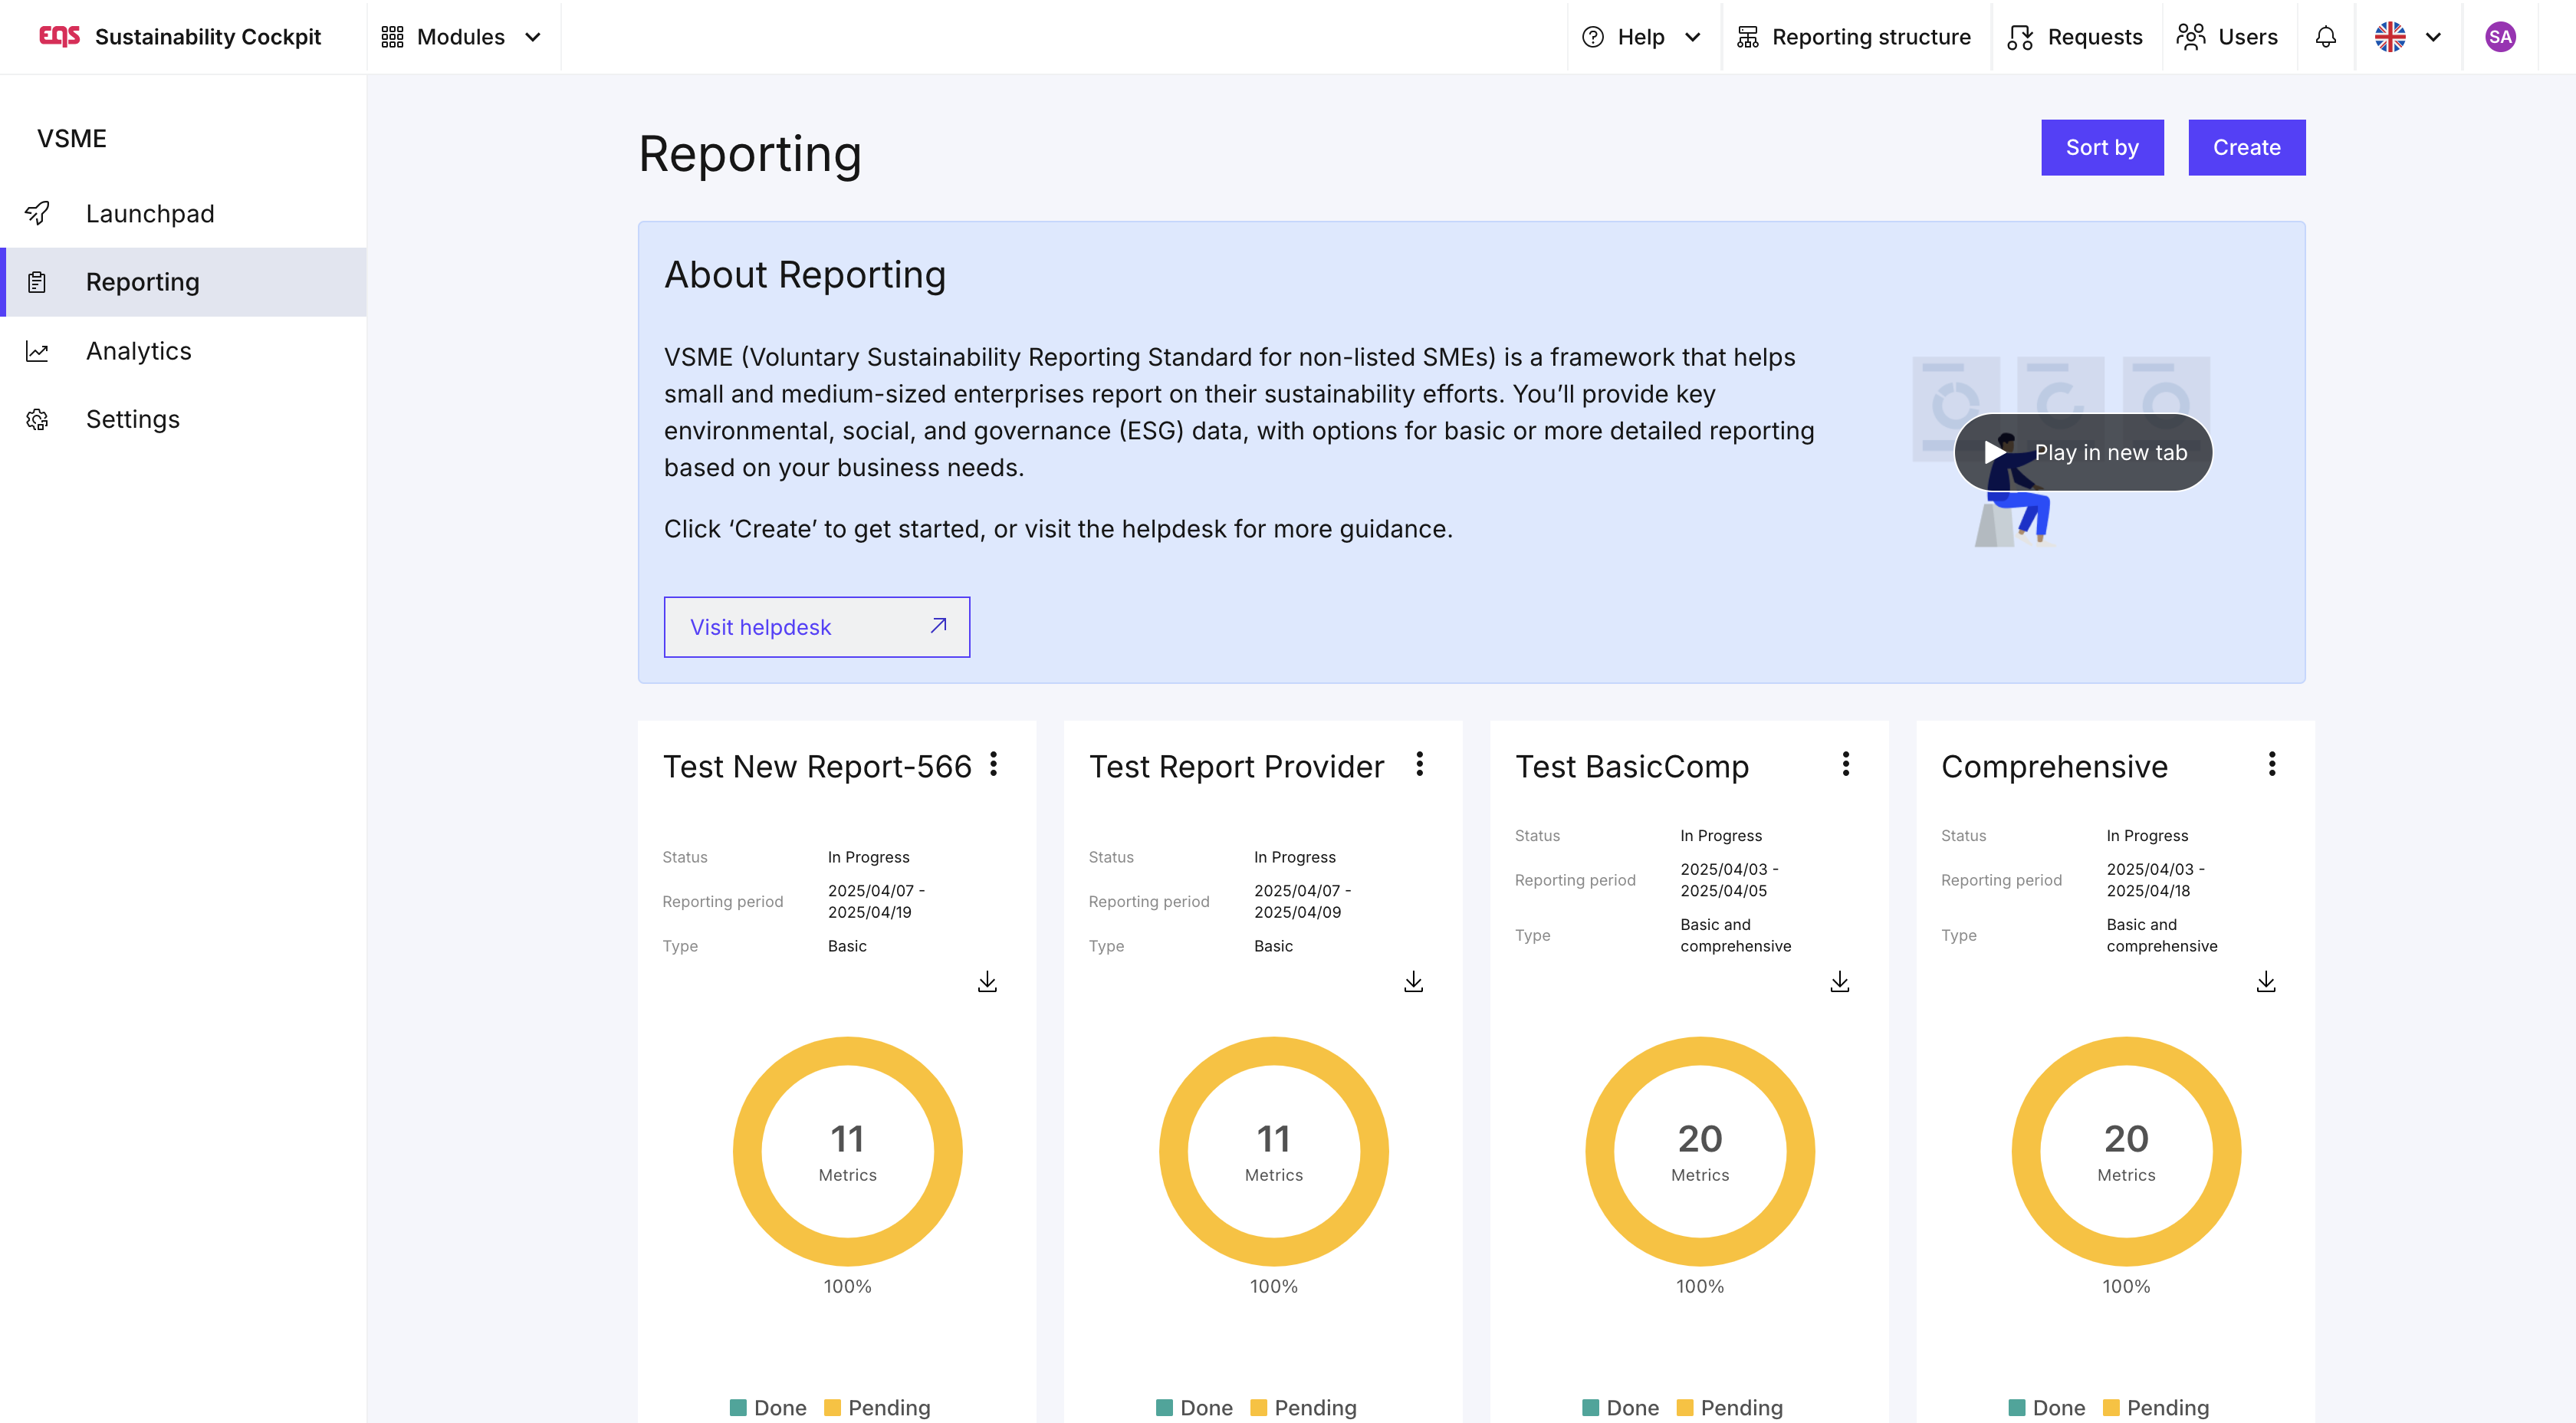Open the SA user avatar

(2499, 37)
